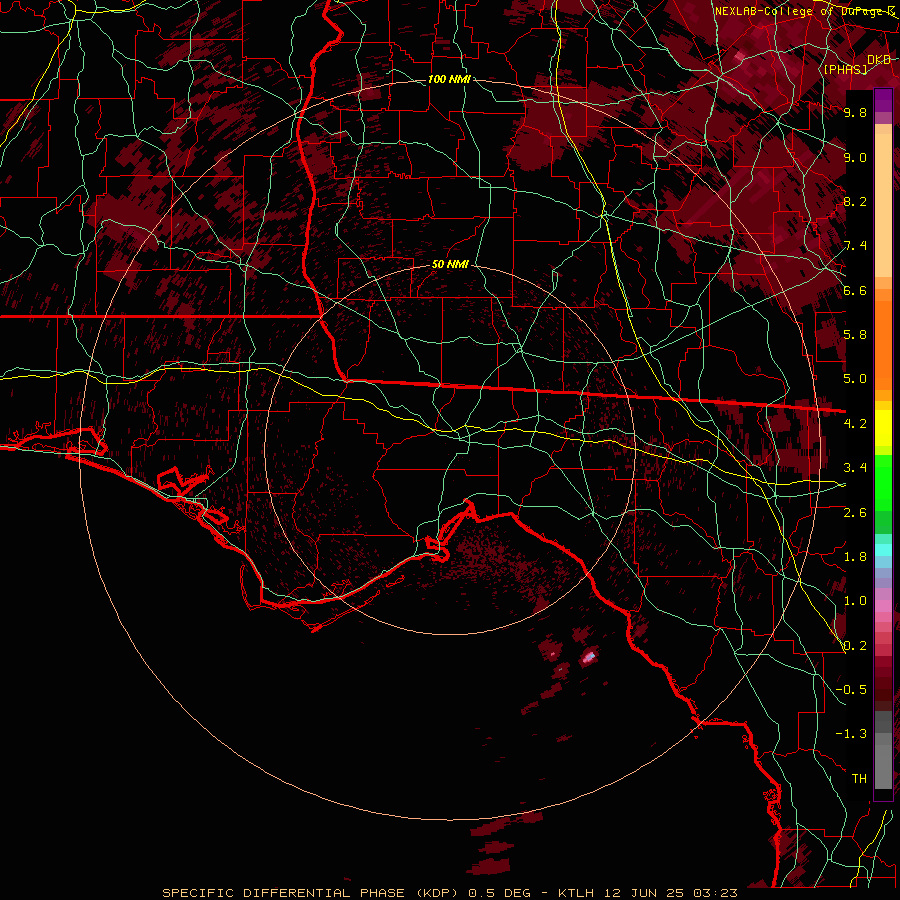Click the 3.4 color scale value
Image resolution: width=900 pixels, height=900 pixels.
tap(855, 468)
